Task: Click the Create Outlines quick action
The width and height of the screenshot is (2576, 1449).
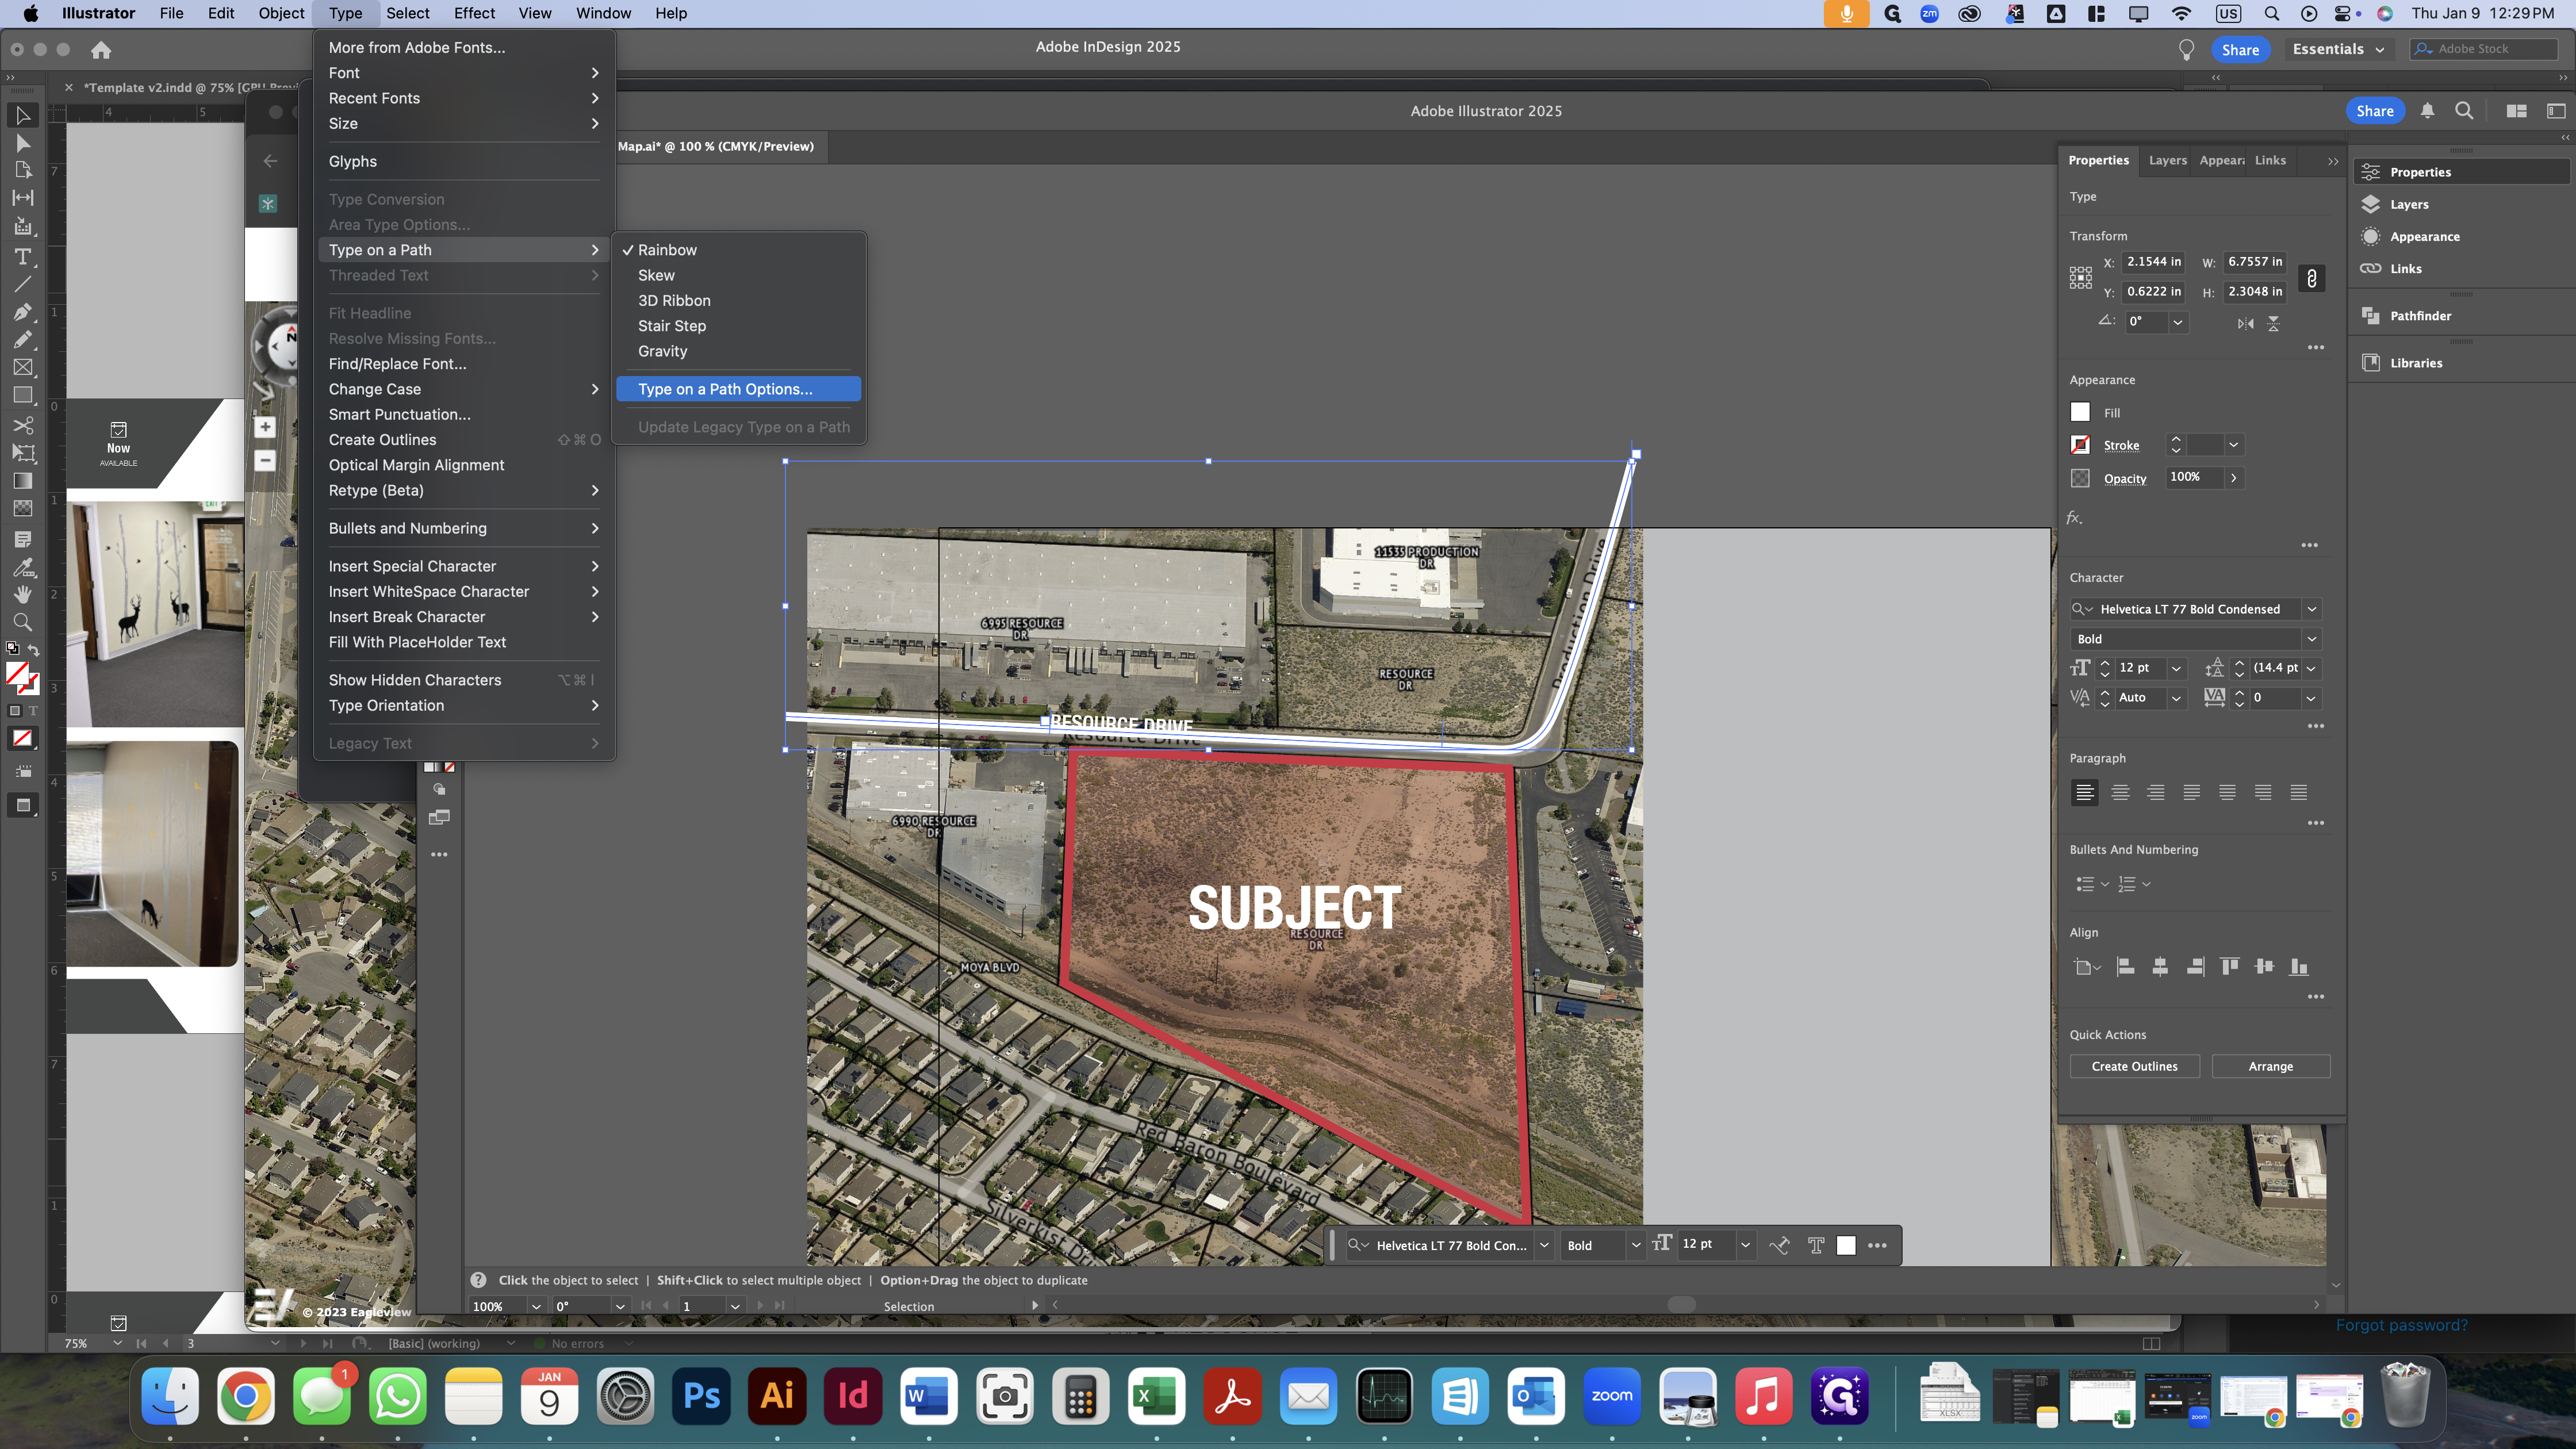Action: (x=2134, y=1066)
